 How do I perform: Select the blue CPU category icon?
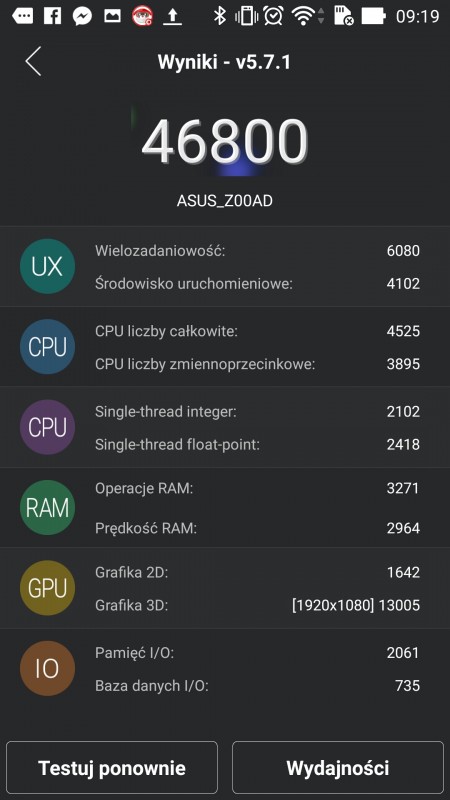pos(47,347)
